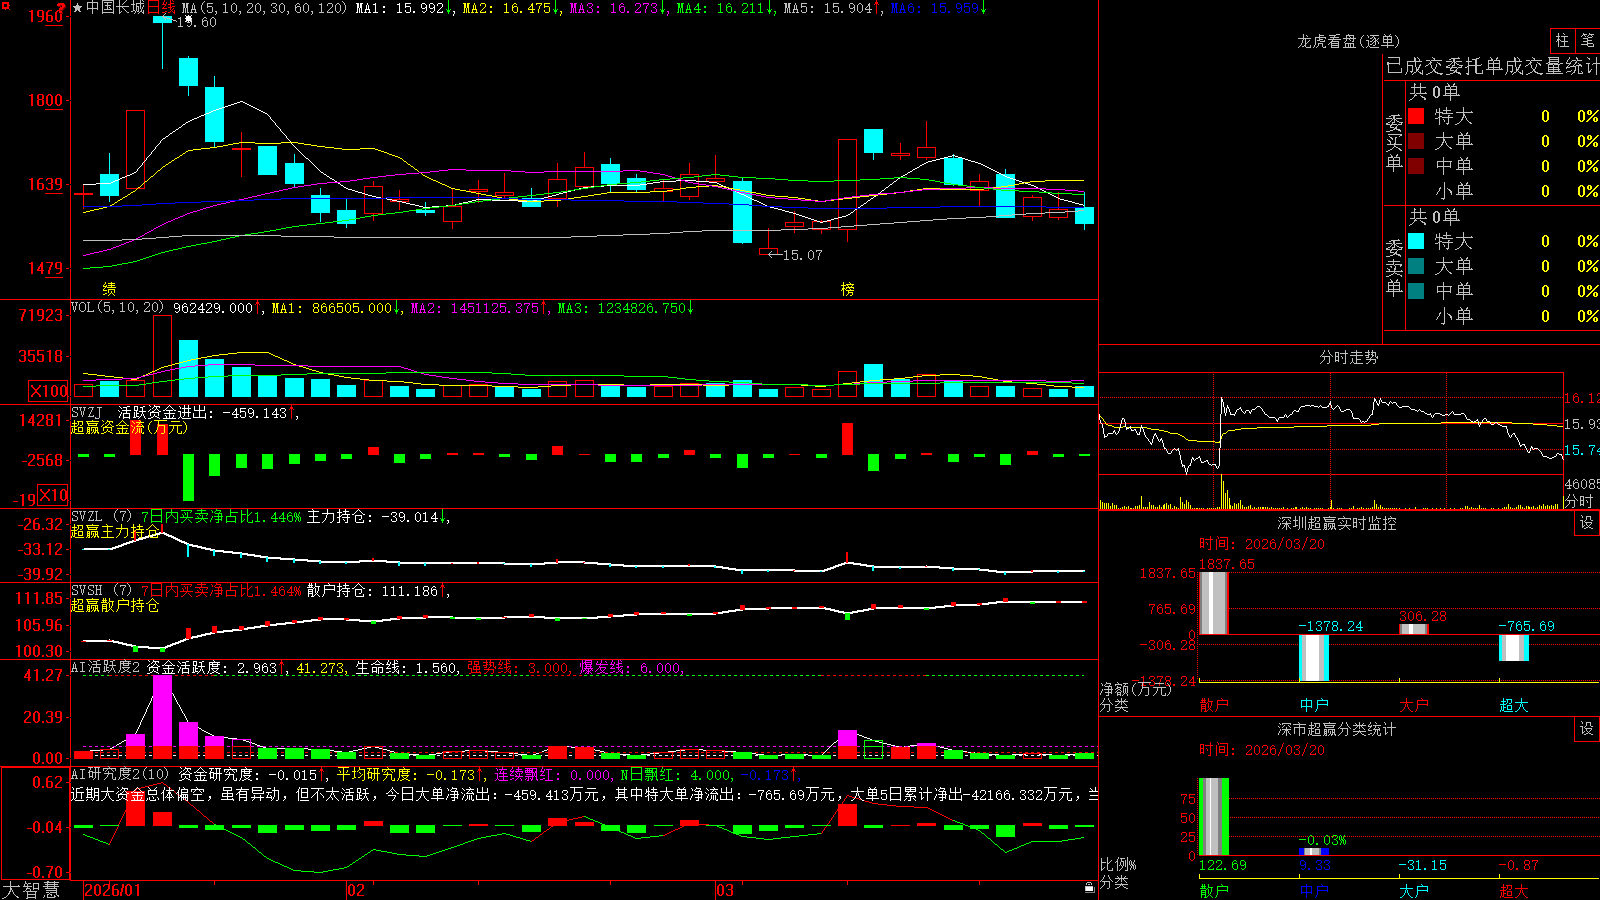Click the 大户 bar labelled 306.28
Viewport: 1600px width, 900px height.
[x=1413, y=628]
